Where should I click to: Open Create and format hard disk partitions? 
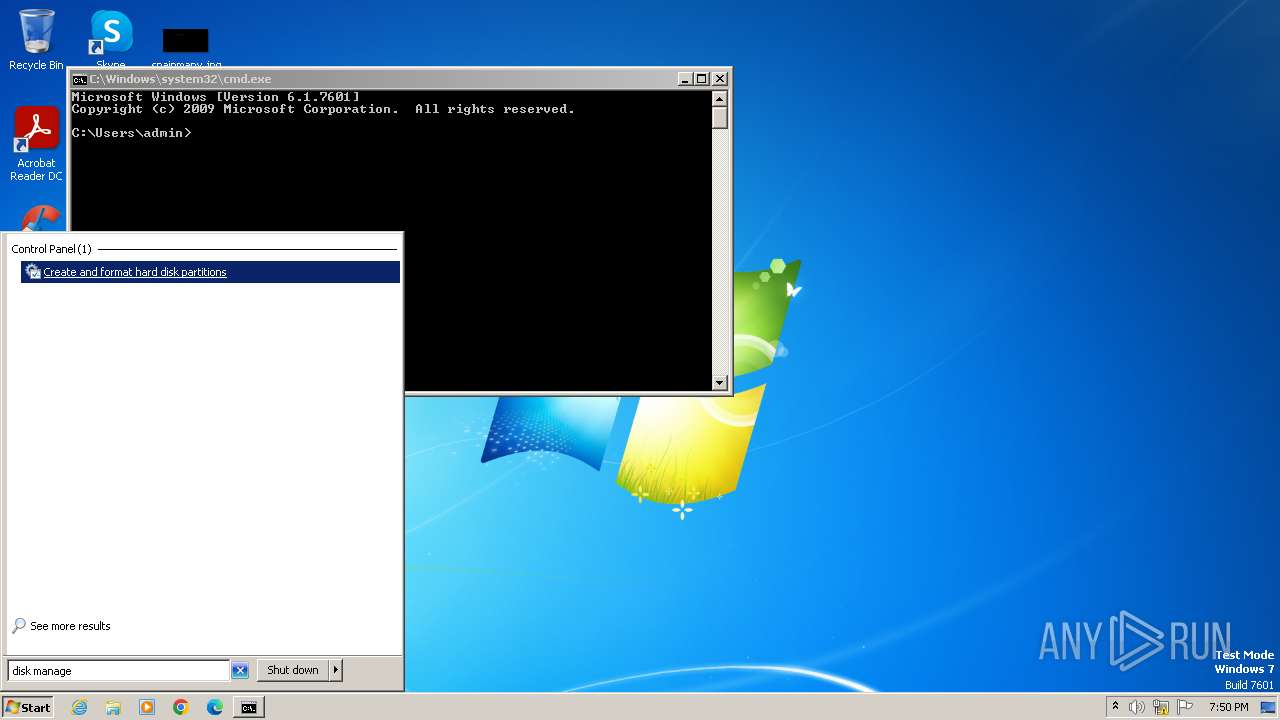click(x=210, y=272)
